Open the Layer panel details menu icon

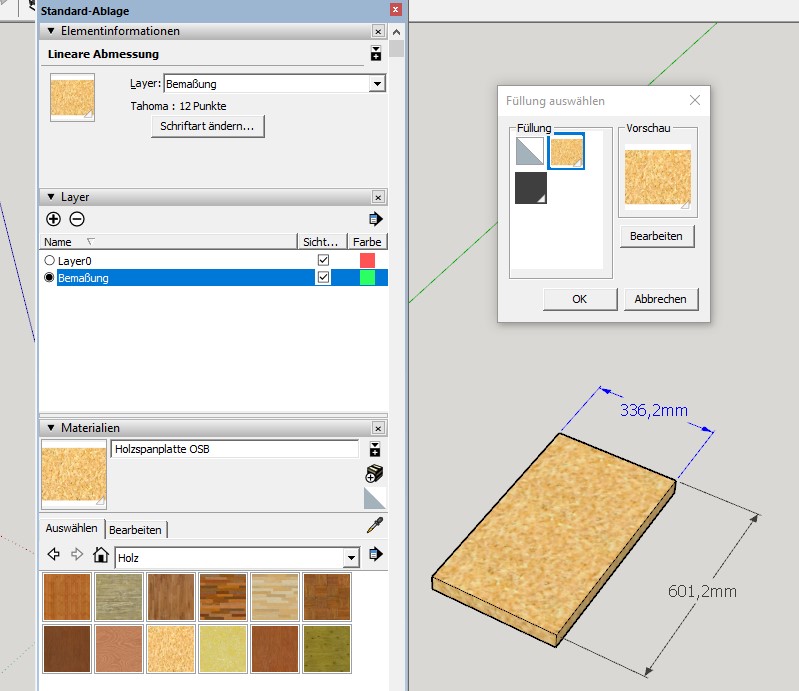pos(376,219)
